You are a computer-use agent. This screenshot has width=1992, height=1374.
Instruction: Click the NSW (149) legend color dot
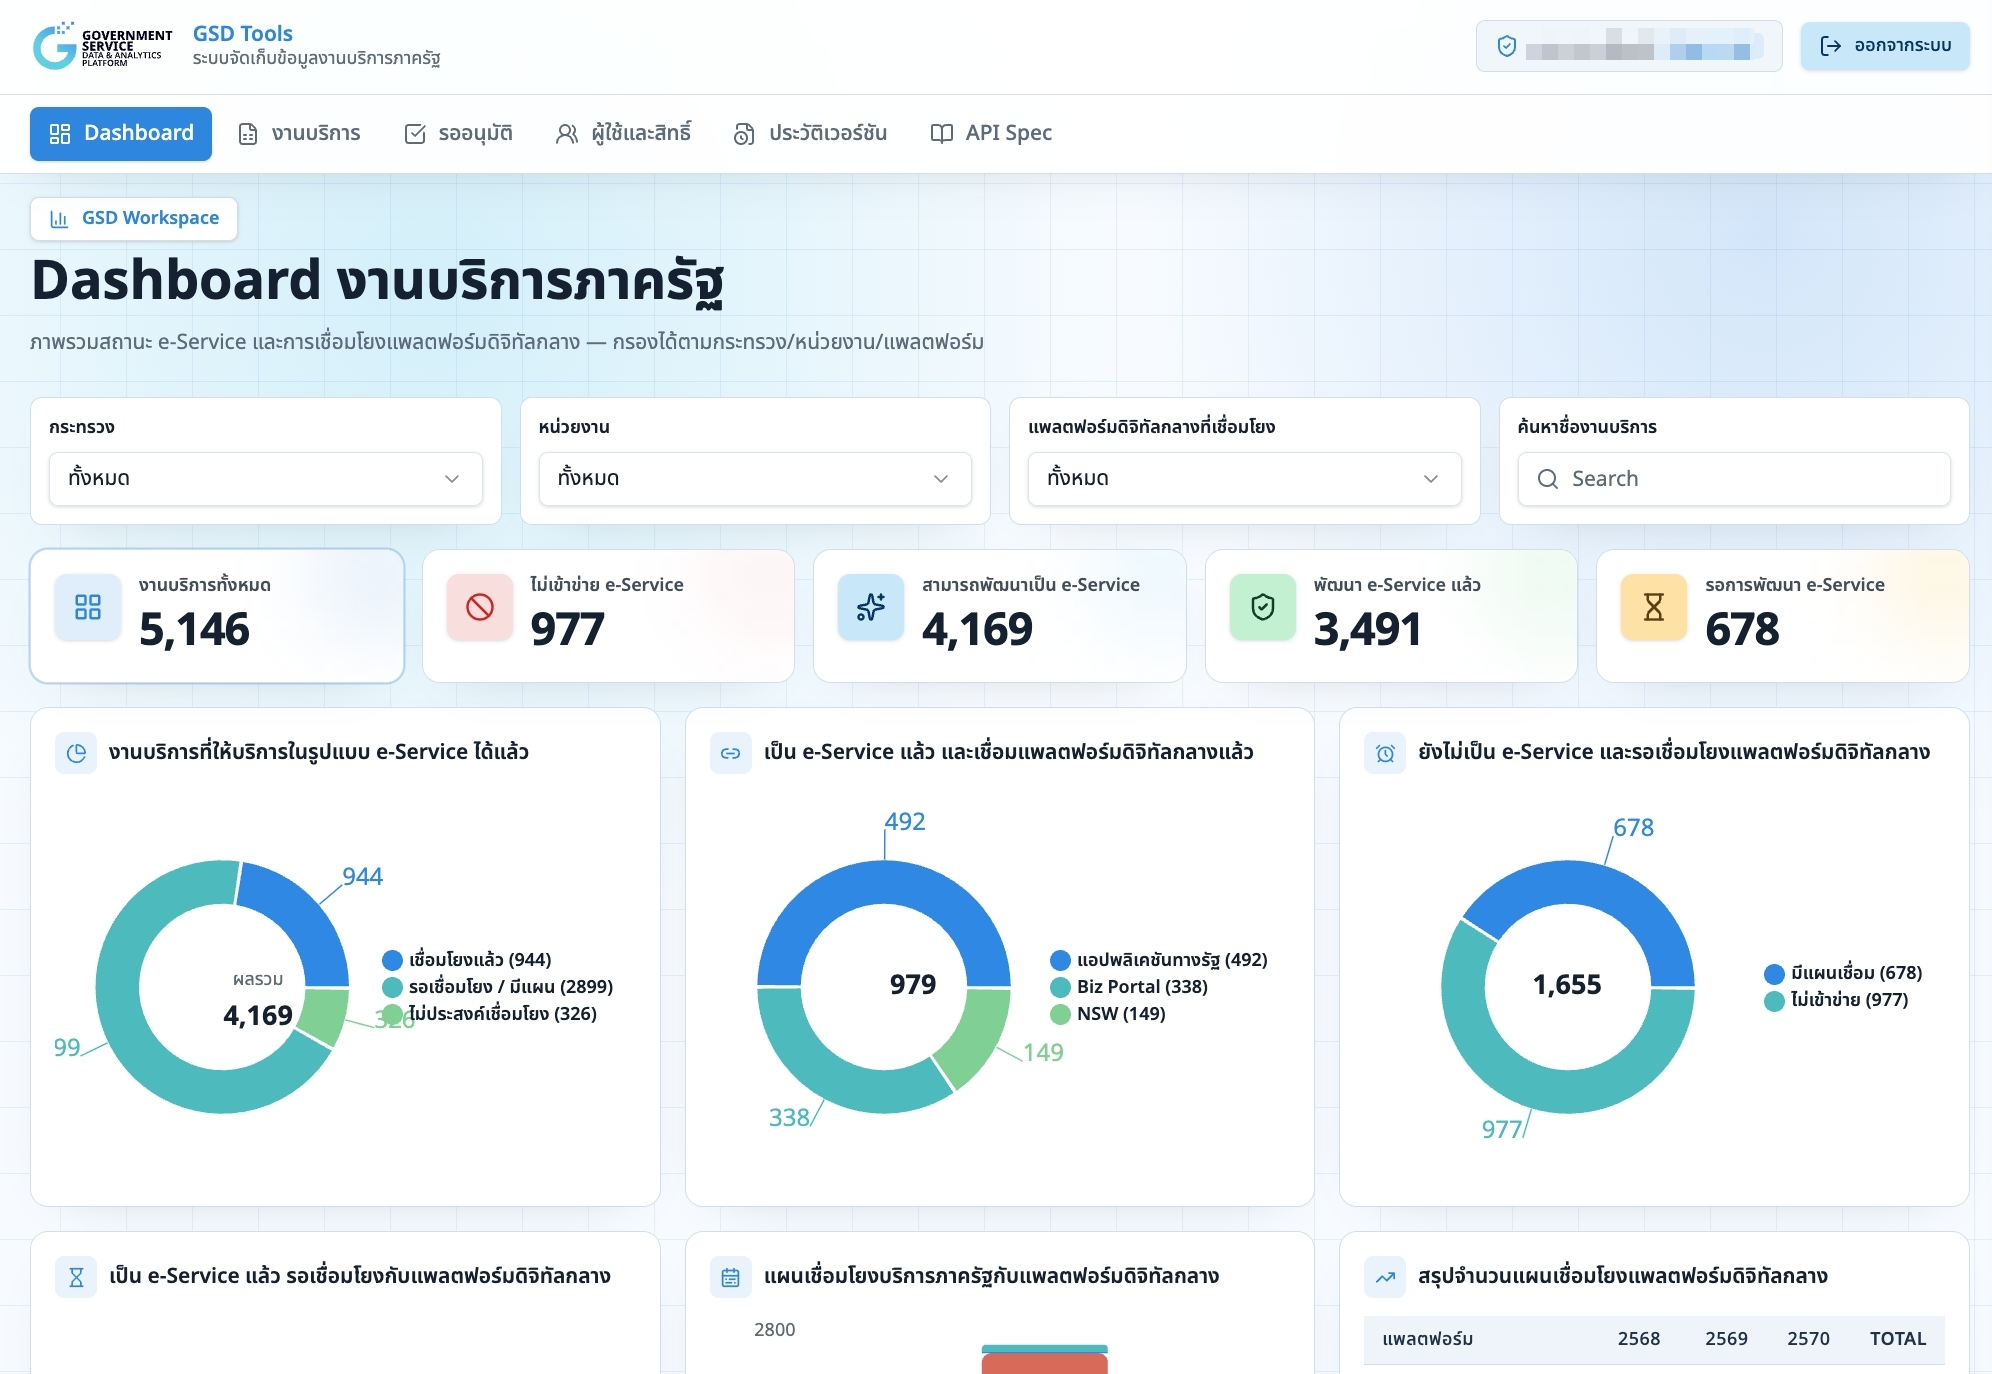1061,1014
